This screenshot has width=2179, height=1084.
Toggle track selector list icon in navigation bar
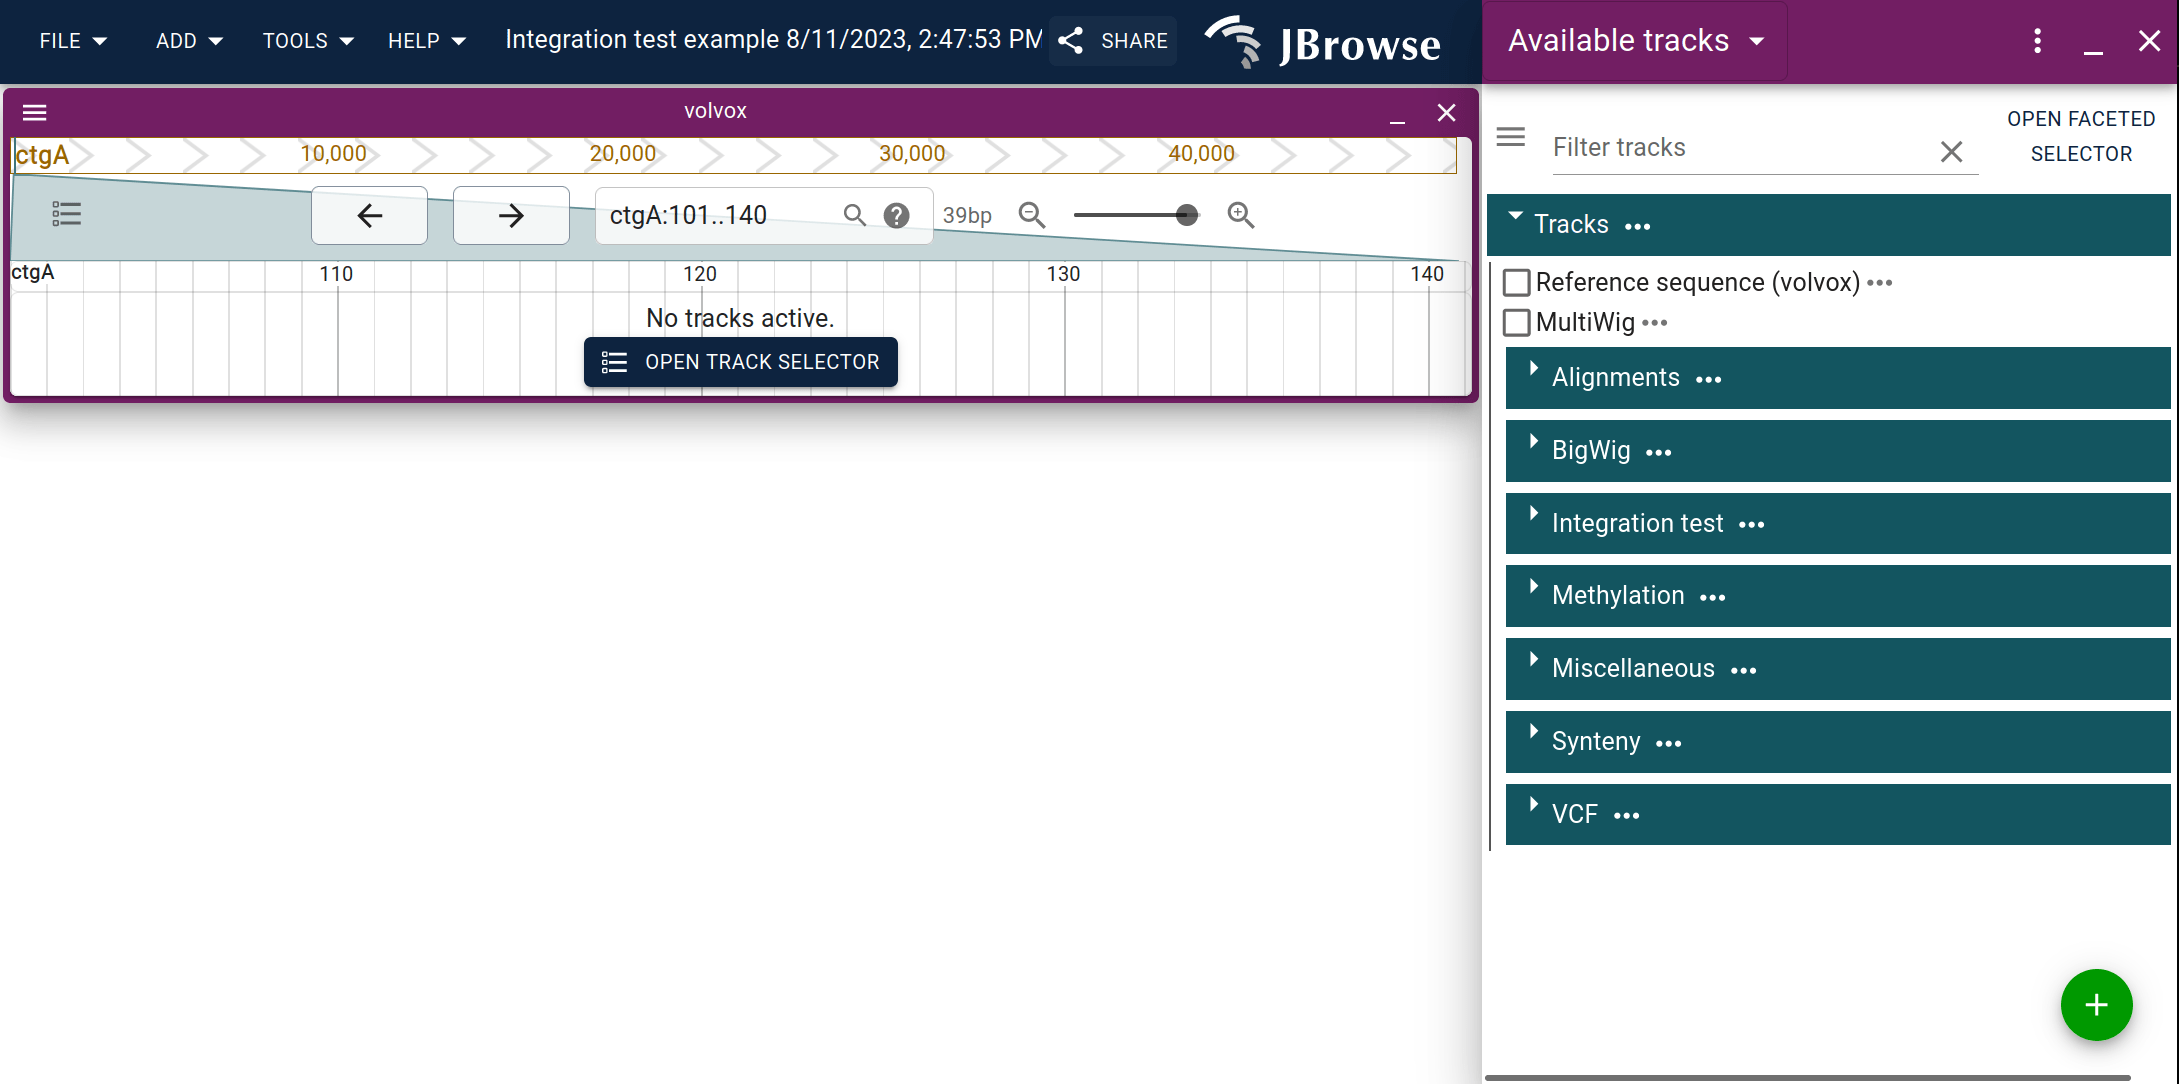coord(66,214)
